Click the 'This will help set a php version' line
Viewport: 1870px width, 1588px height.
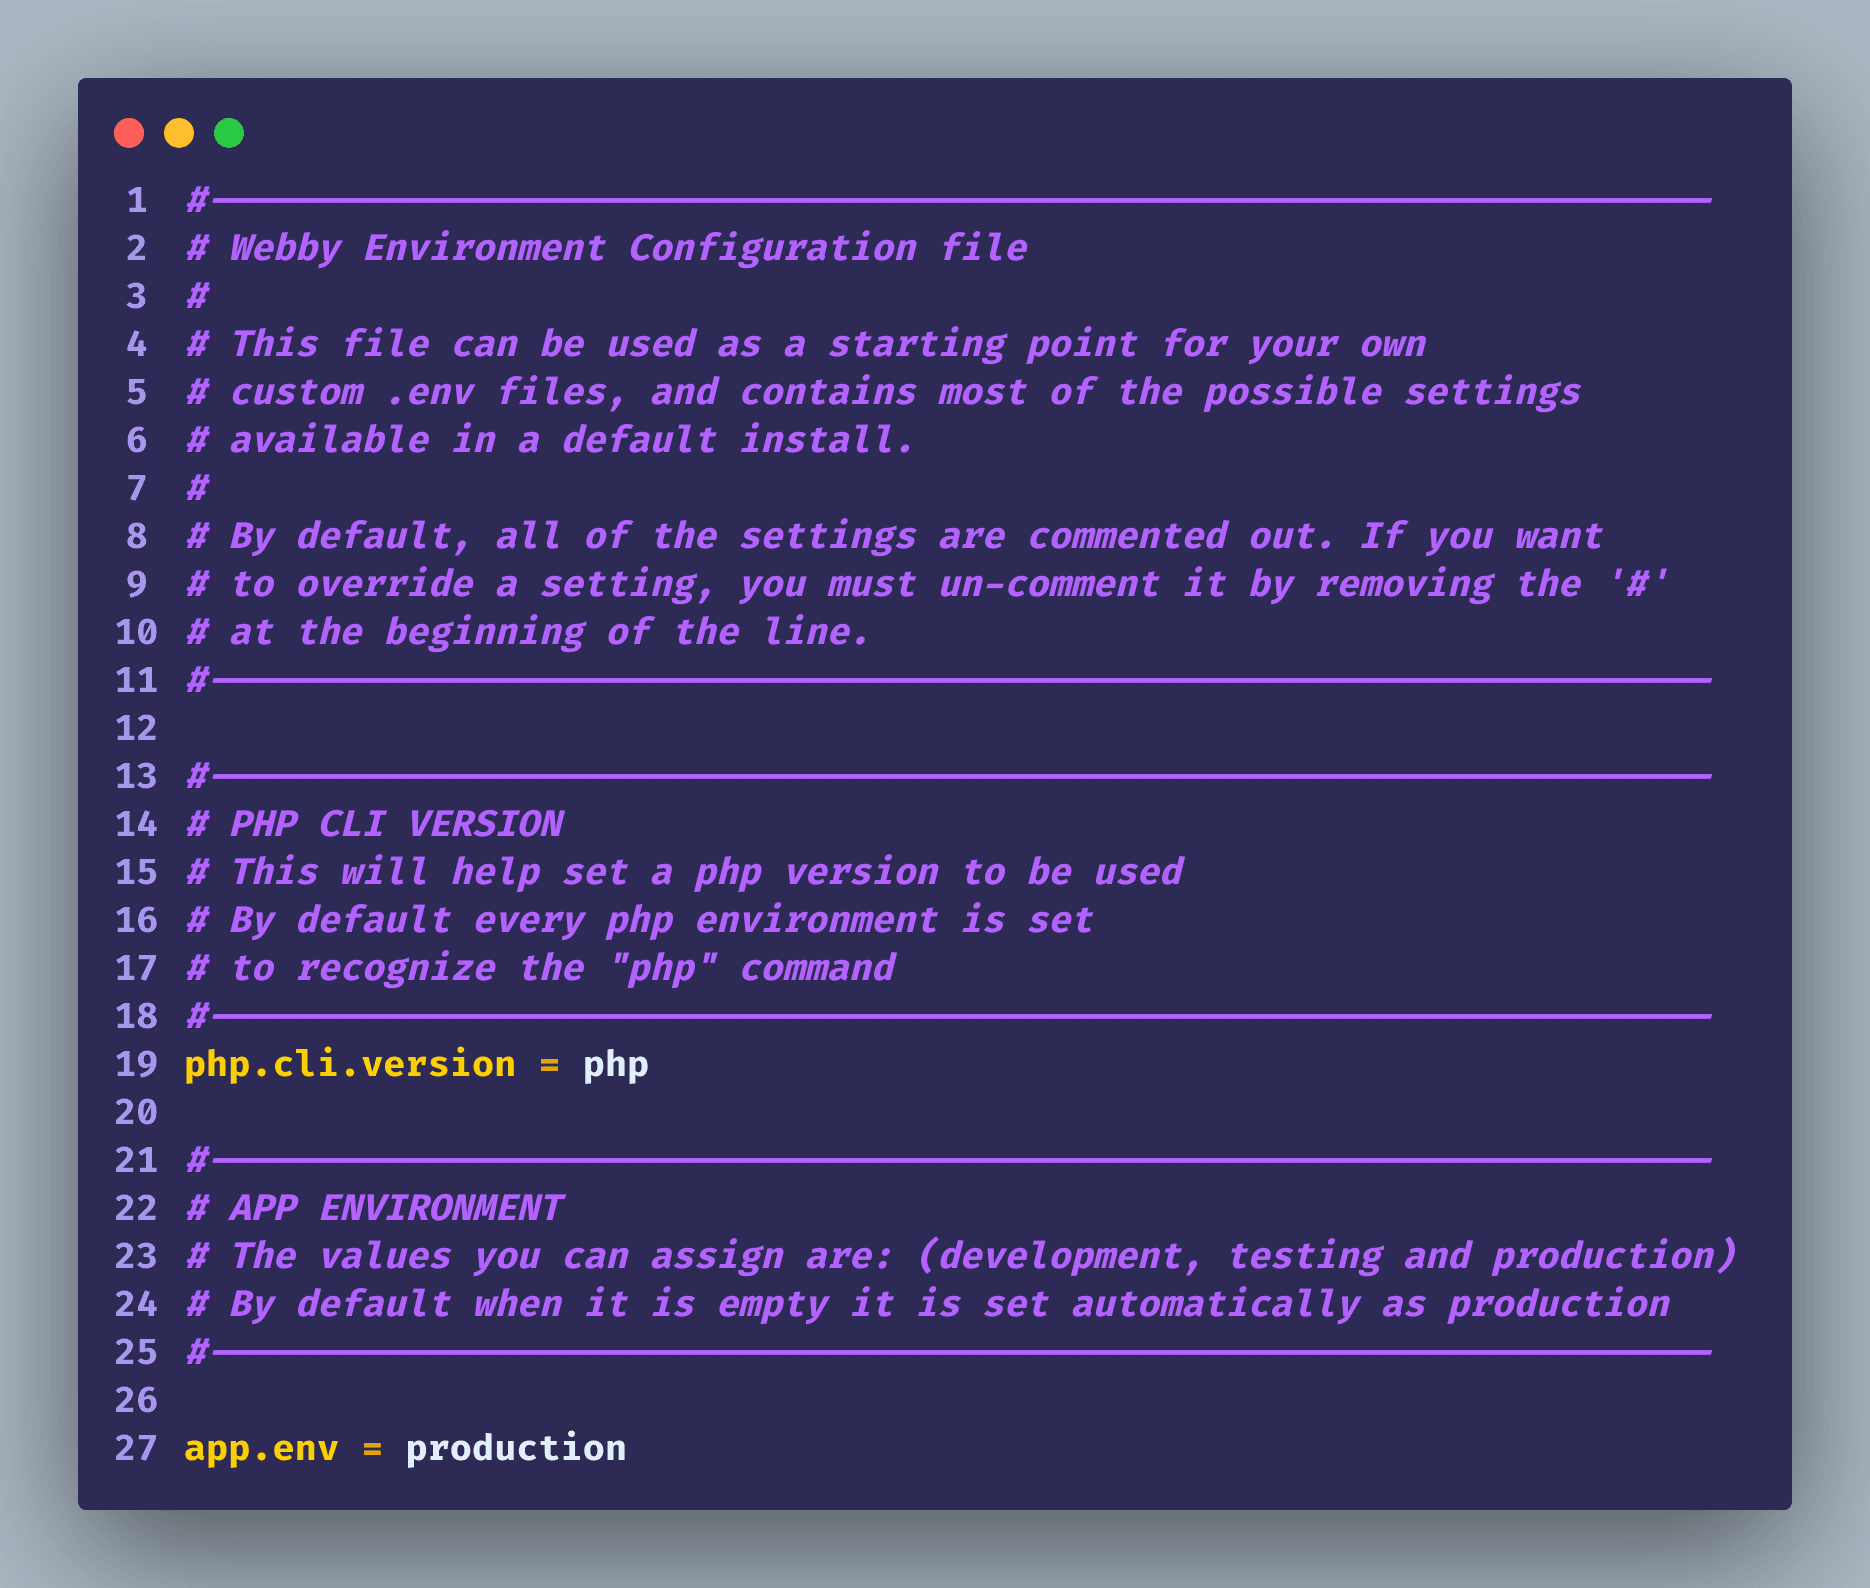pos(685,872)
